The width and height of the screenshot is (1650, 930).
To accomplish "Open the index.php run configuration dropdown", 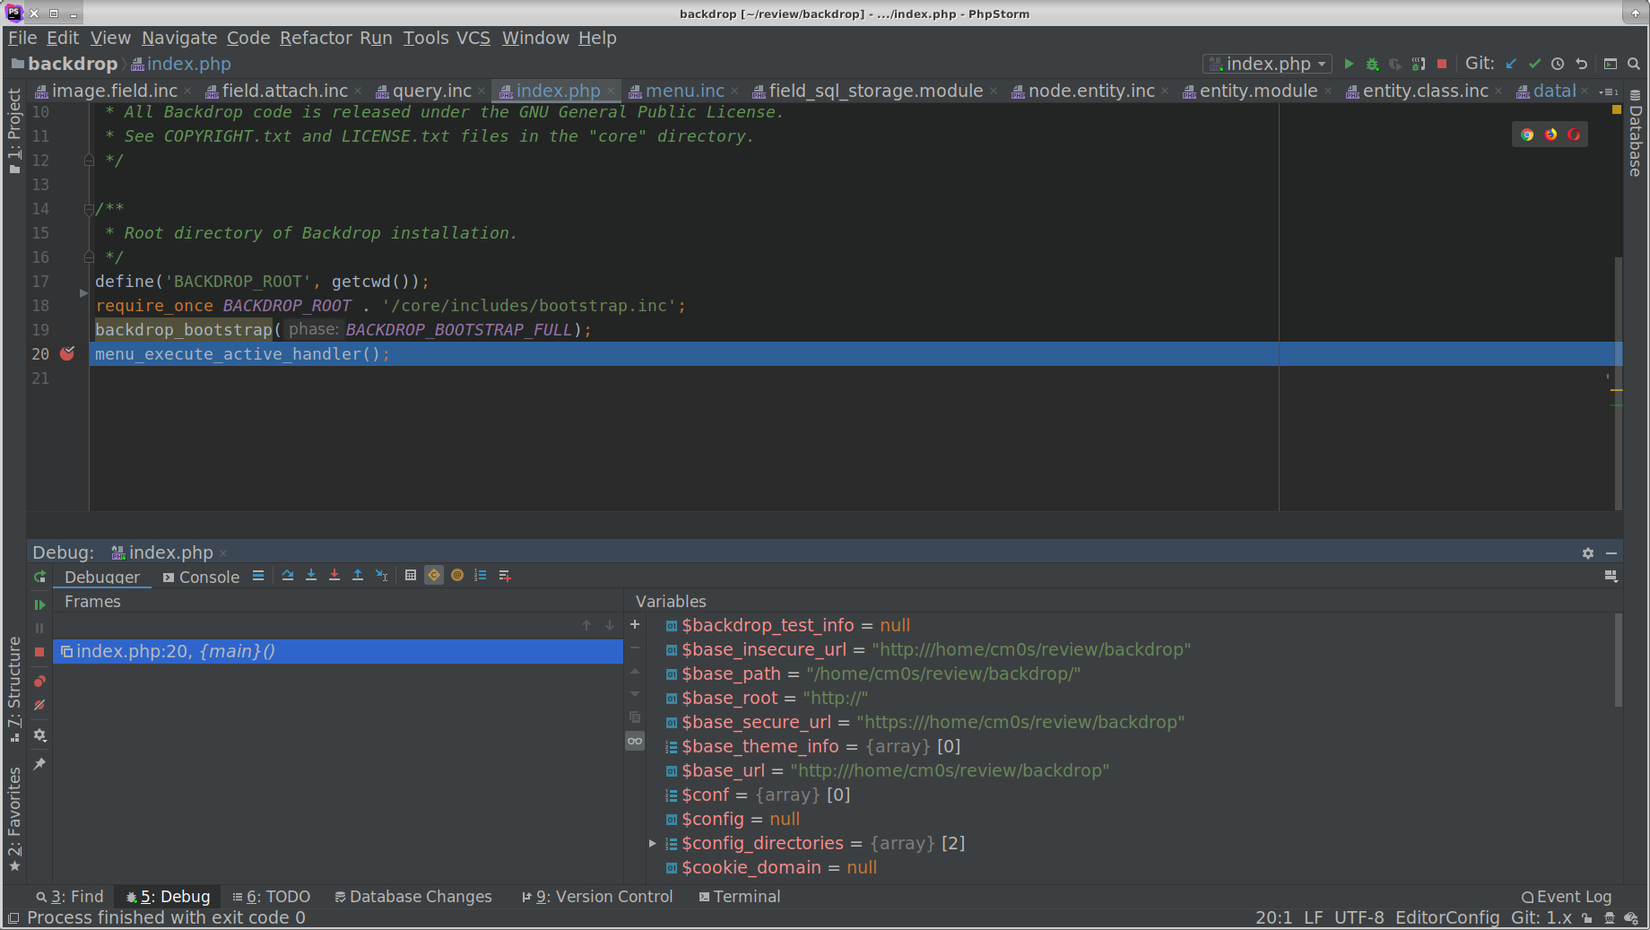I will coord(1267,64).
